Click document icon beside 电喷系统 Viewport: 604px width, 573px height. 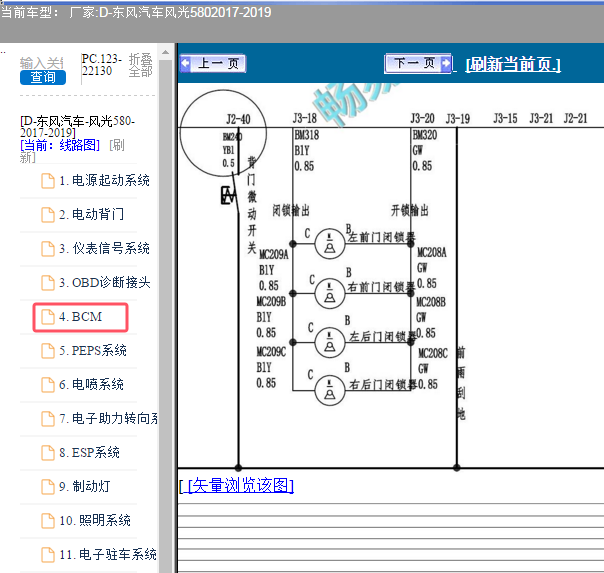coord(48,385)
